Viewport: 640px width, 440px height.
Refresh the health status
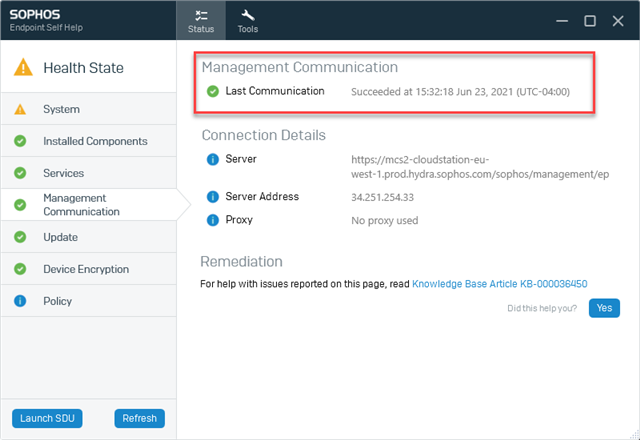pyautogui.click(x=140, y=418)
